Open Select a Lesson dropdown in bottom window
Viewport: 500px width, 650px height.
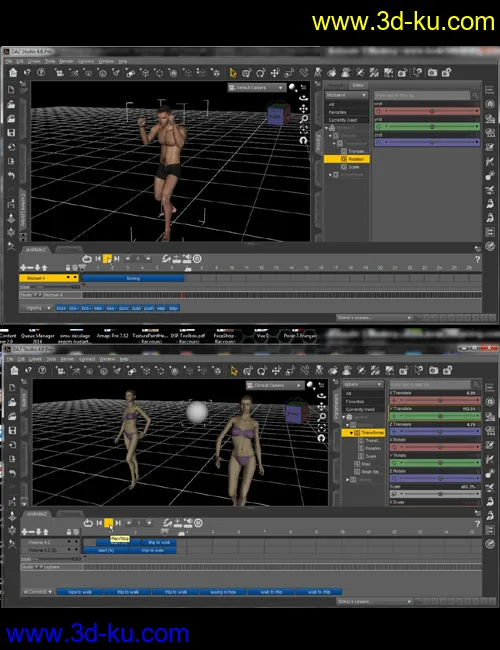[374, 601]
